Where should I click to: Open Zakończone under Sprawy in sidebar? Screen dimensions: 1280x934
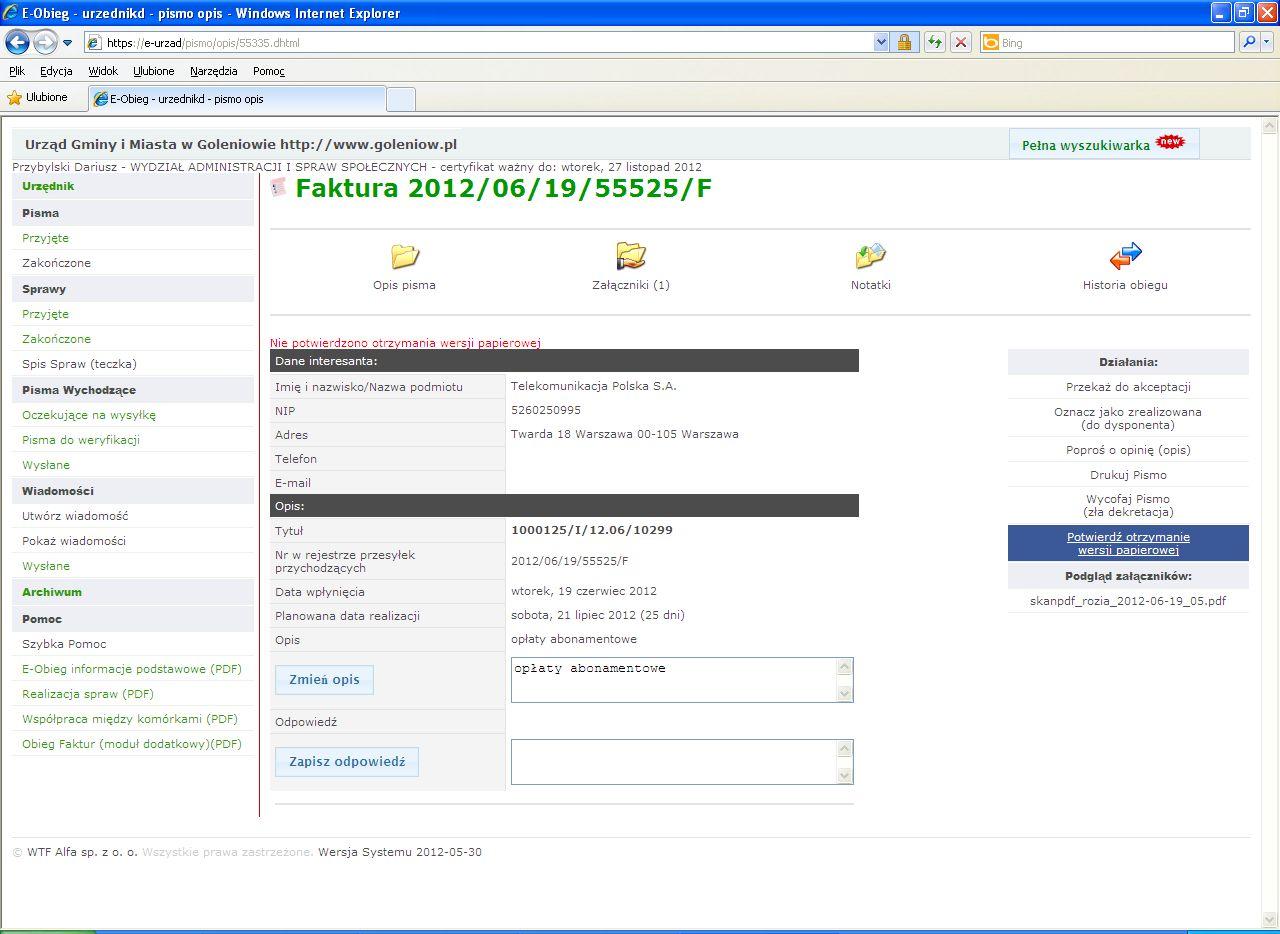click(56, 339)
